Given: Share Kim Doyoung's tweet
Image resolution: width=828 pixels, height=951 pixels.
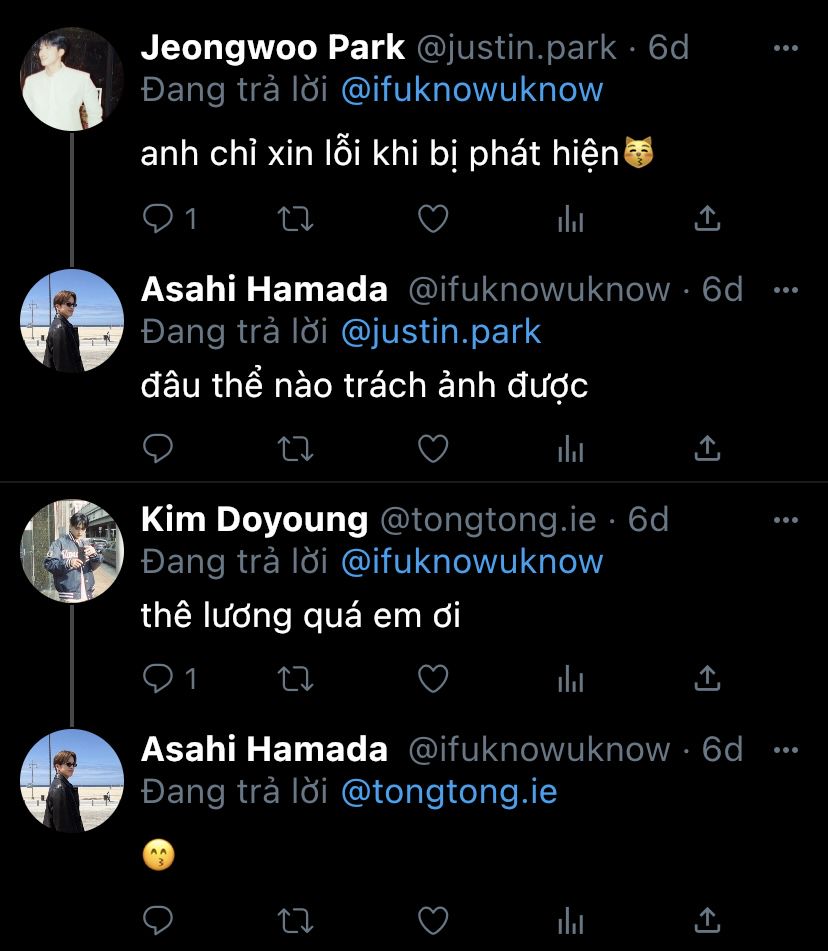Looking at the screenshot, I should (707, 678).
